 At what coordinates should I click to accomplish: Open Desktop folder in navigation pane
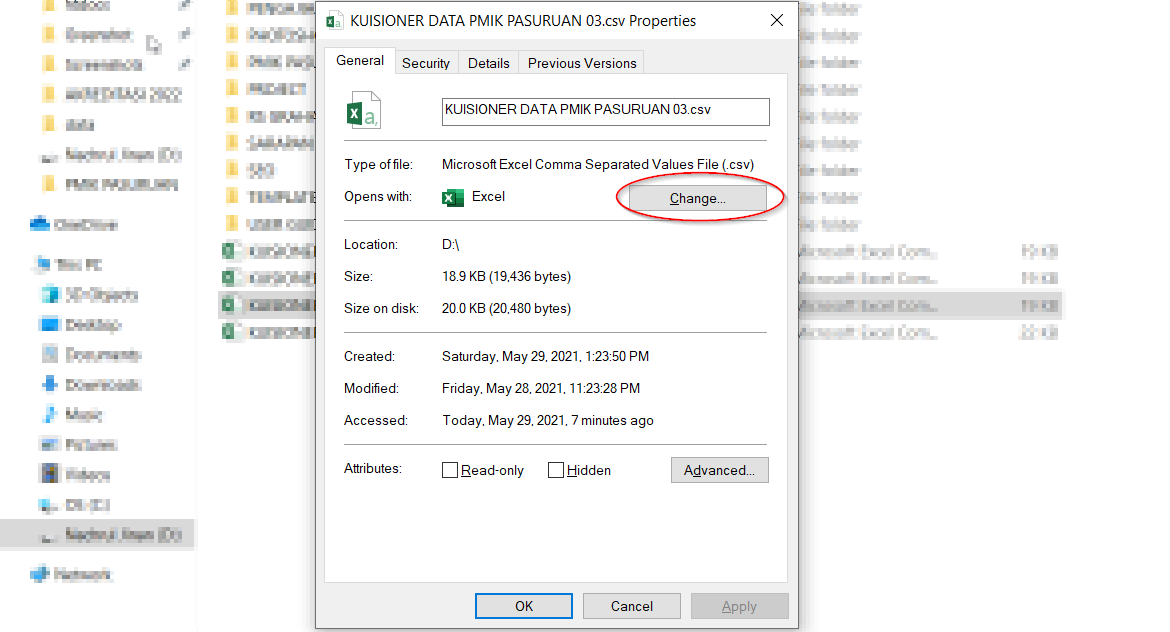[93, 325]
